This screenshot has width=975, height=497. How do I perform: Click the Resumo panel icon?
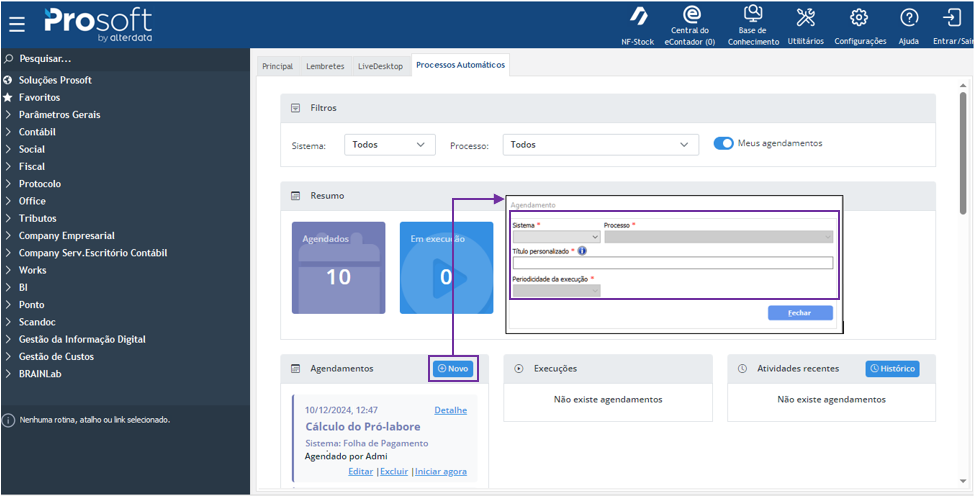point(296,196)
